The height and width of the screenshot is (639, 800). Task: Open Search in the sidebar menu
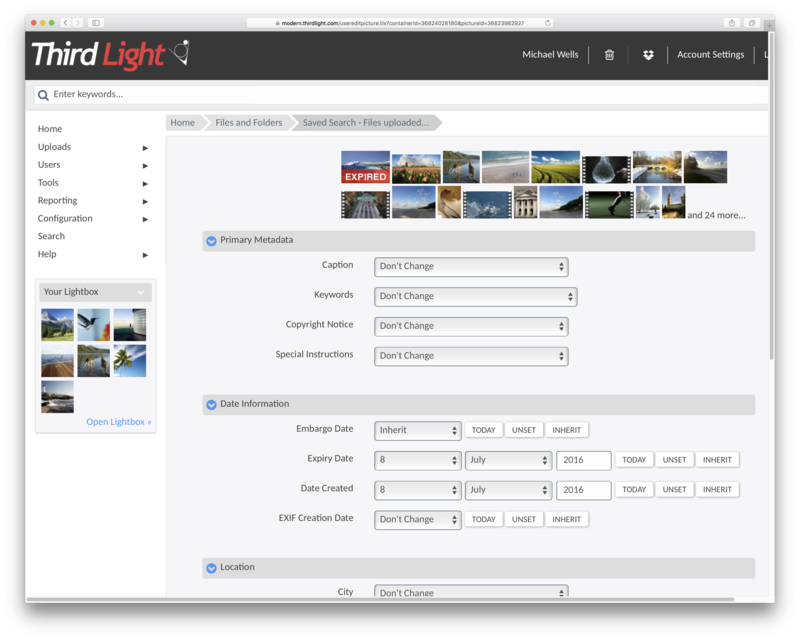point(51,236)
